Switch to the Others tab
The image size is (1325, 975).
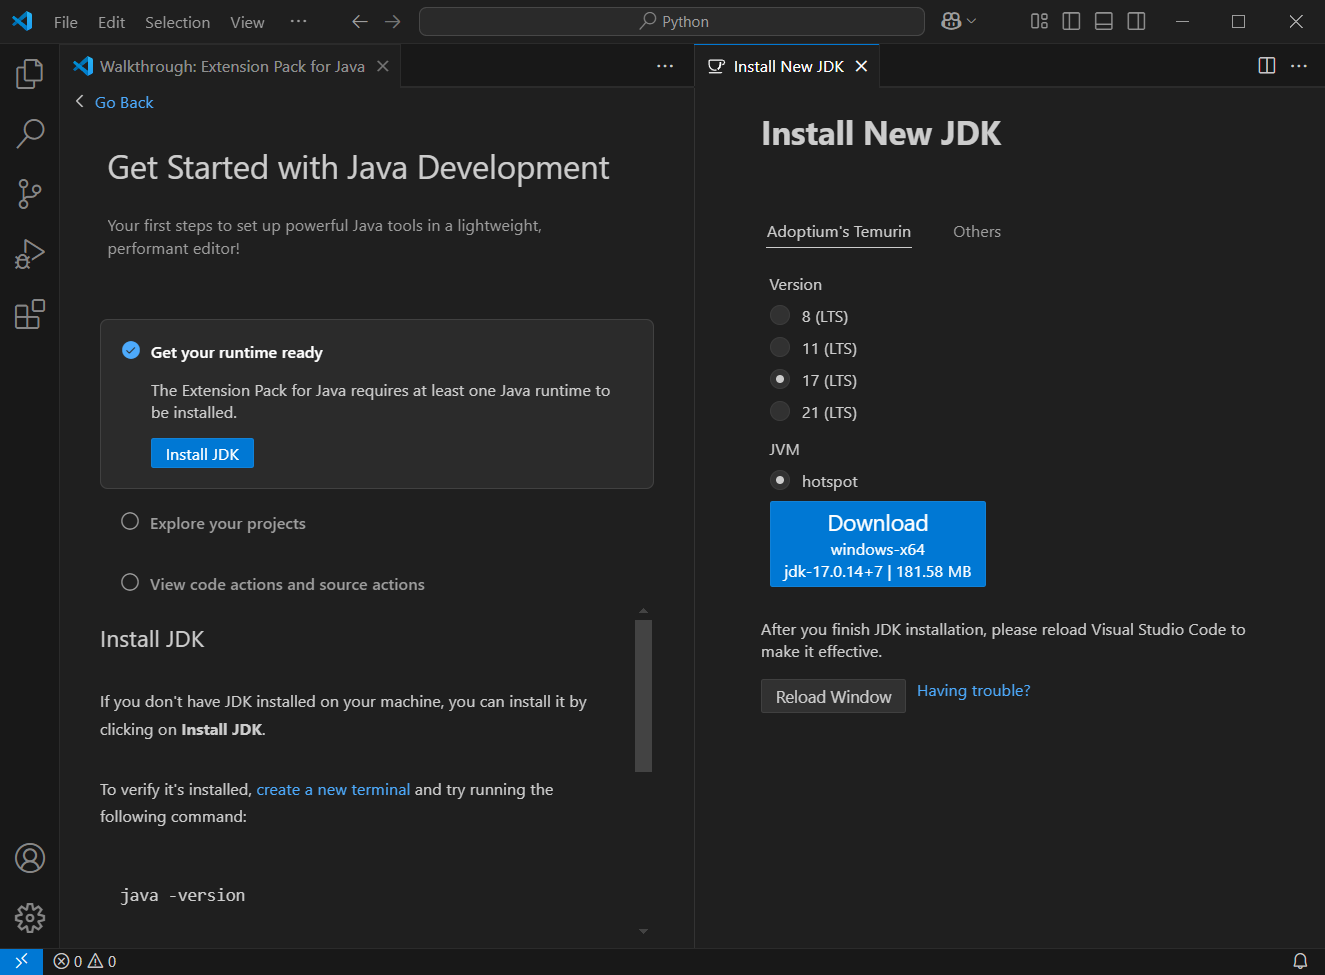point(977,232)
